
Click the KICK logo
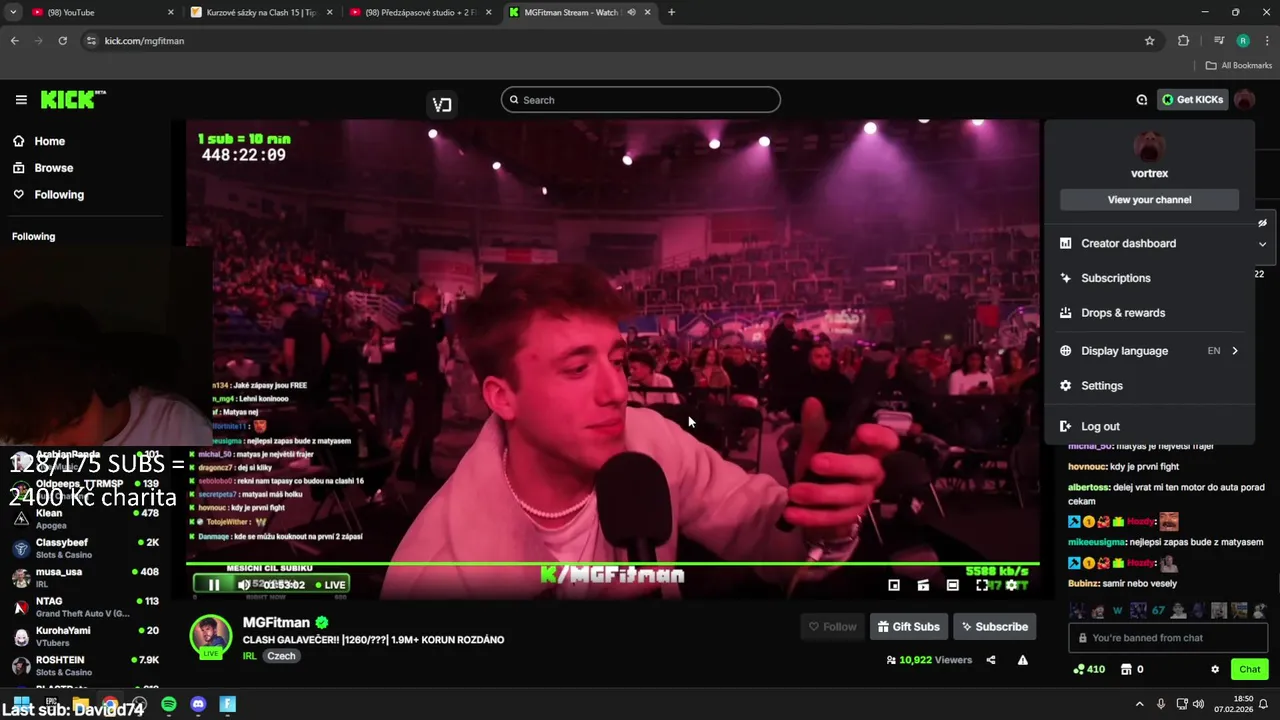(73, 99)
